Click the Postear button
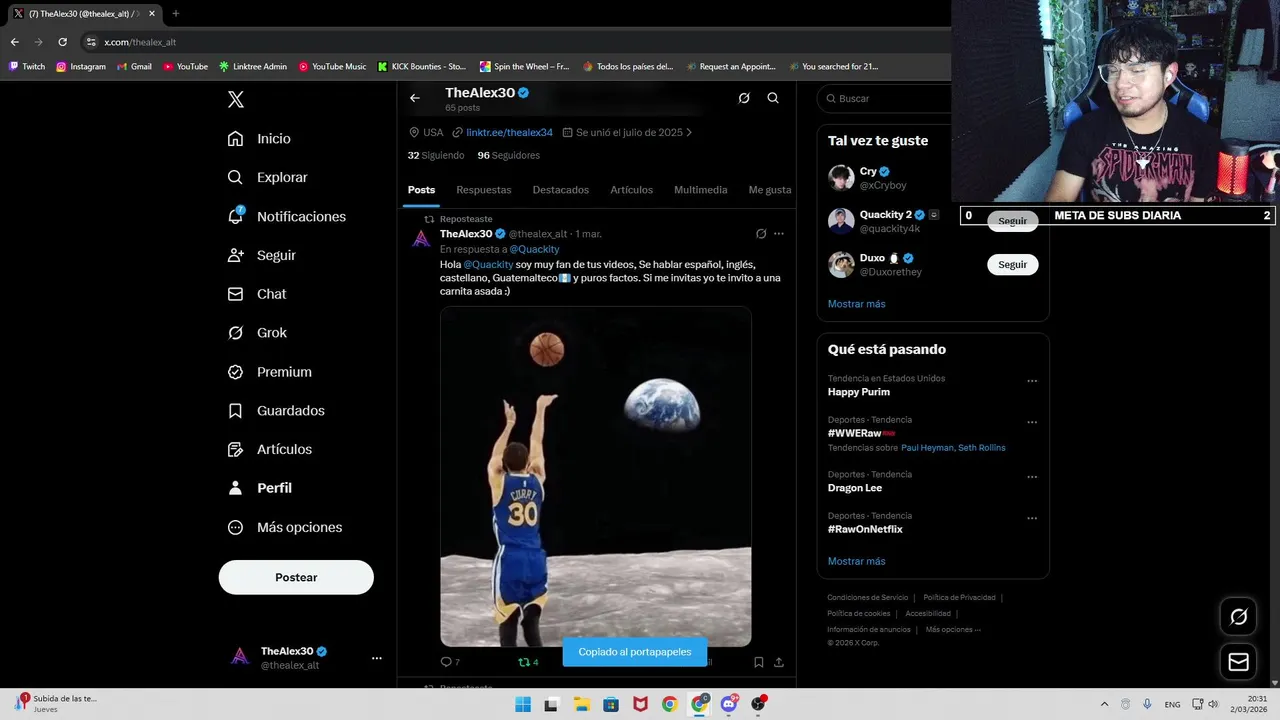This screenshot has height=720, width=1280. tap(296, 577)
